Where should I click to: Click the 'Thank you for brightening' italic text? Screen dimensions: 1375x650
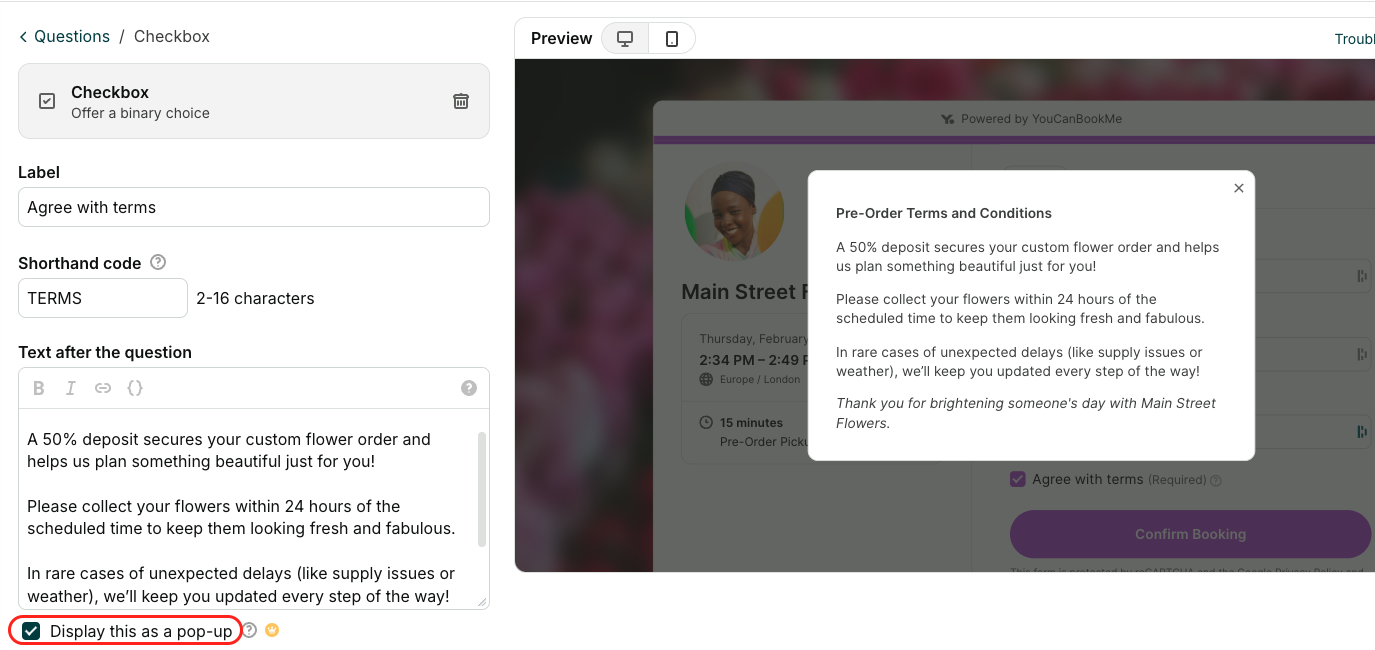click(x=1026, y=413)
